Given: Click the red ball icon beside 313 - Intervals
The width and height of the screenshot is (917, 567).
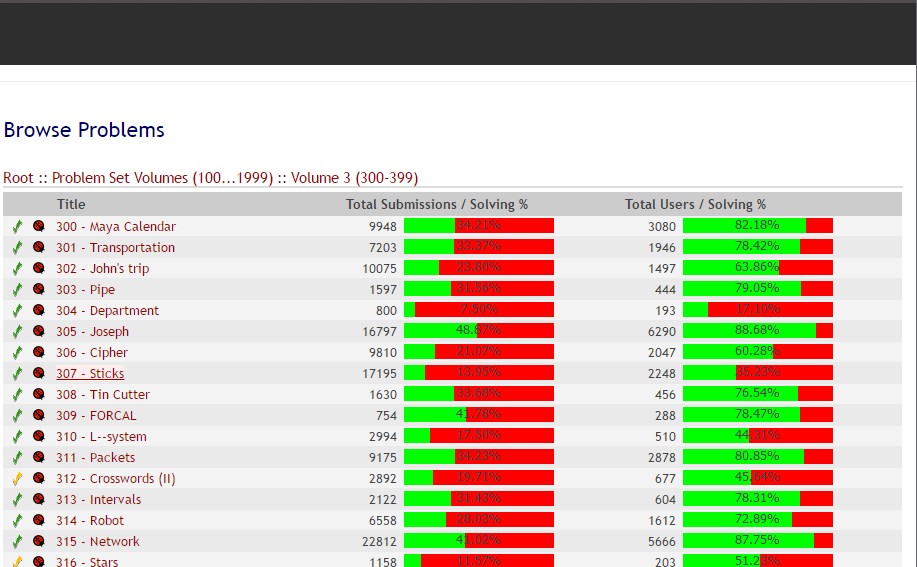Looking at the screenshot, I should coord(39,499).
